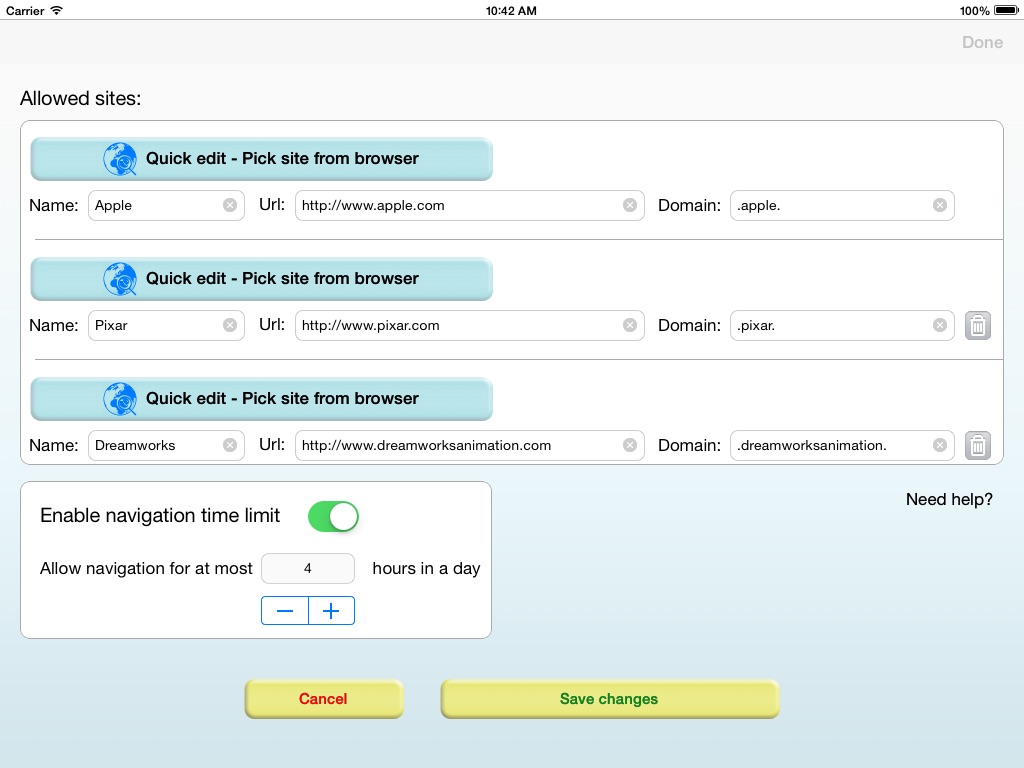Tap the 10:42 AM clock
This screenshot has height=768, width=1024.
511,10
